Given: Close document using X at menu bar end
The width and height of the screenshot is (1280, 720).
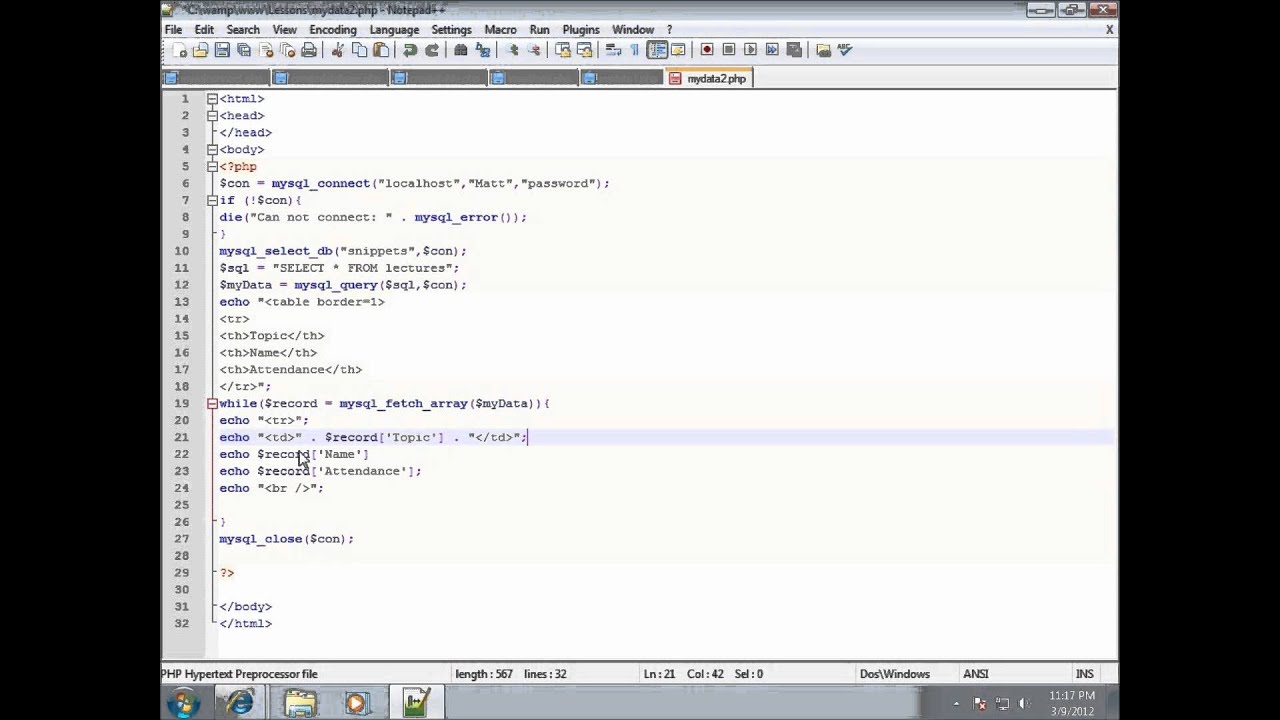Looking at the screenshot, I should tap(1109, 30).
